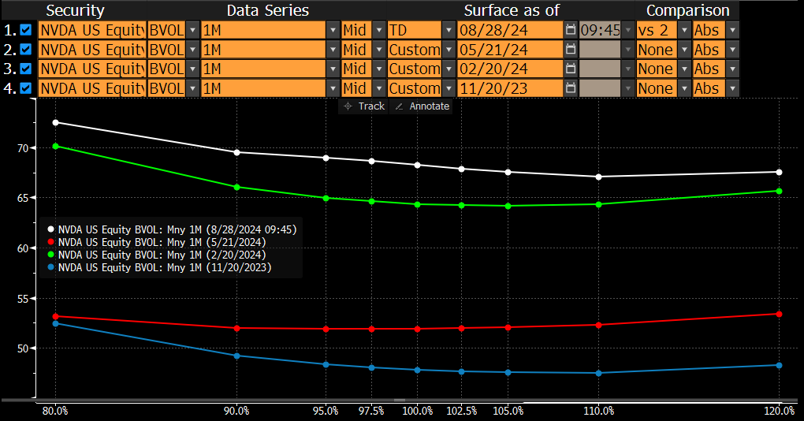Open row 4 None comparison dropdown
The width and height of the screenshot is (805, 424).
click(684, 88)
